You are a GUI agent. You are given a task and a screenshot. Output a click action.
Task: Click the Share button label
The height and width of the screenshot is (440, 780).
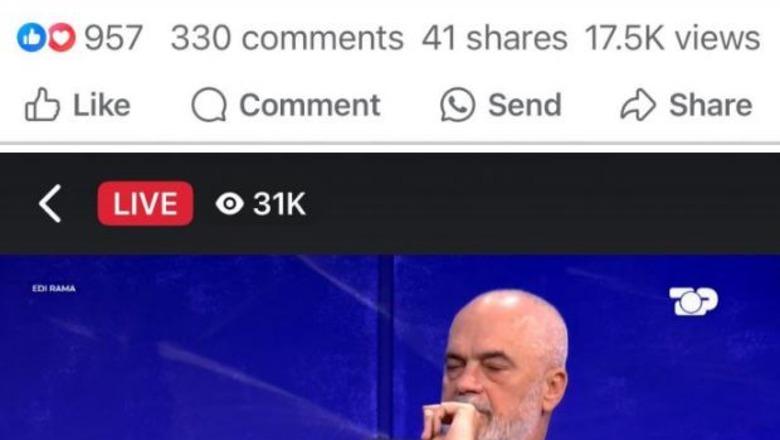(x=710, y=105)
